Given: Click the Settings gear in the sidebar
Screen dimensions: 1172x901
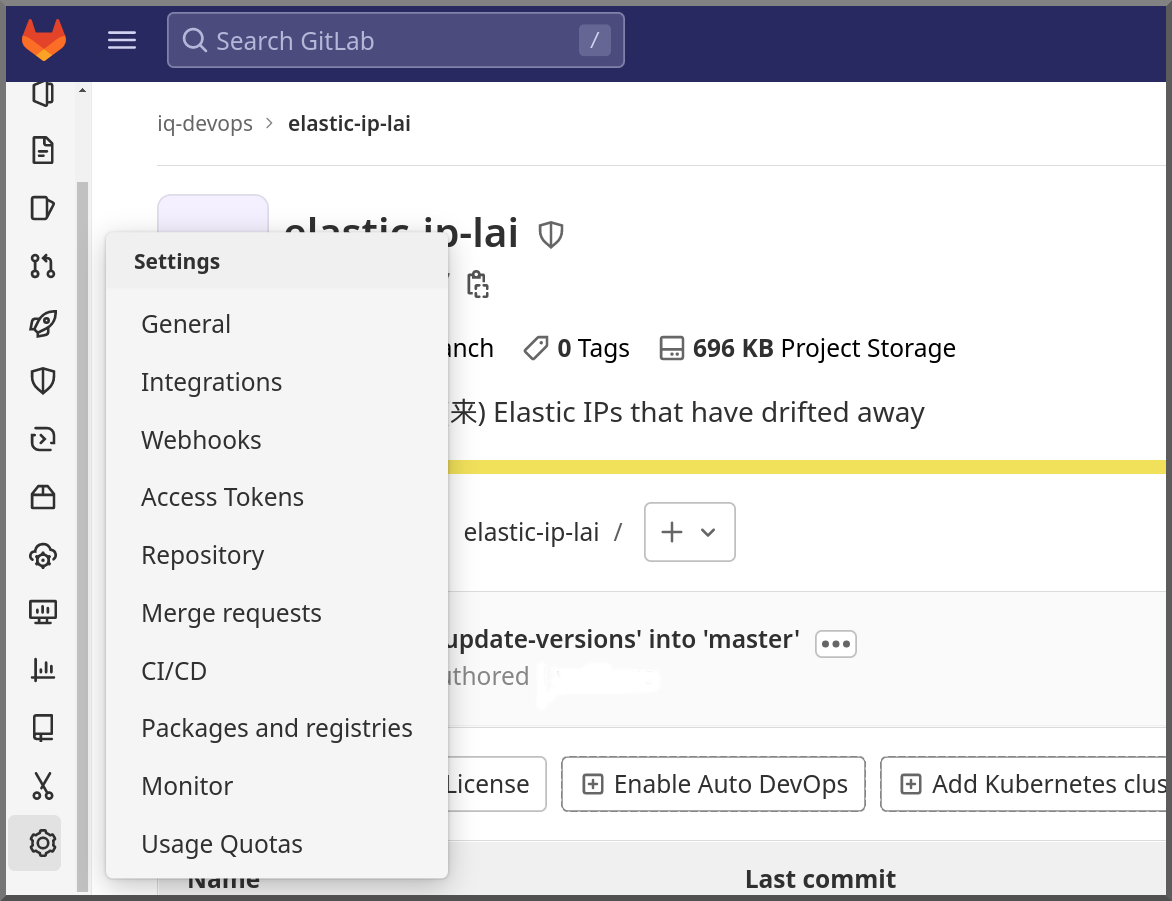Looking at the screenshot, I should 43,843.
